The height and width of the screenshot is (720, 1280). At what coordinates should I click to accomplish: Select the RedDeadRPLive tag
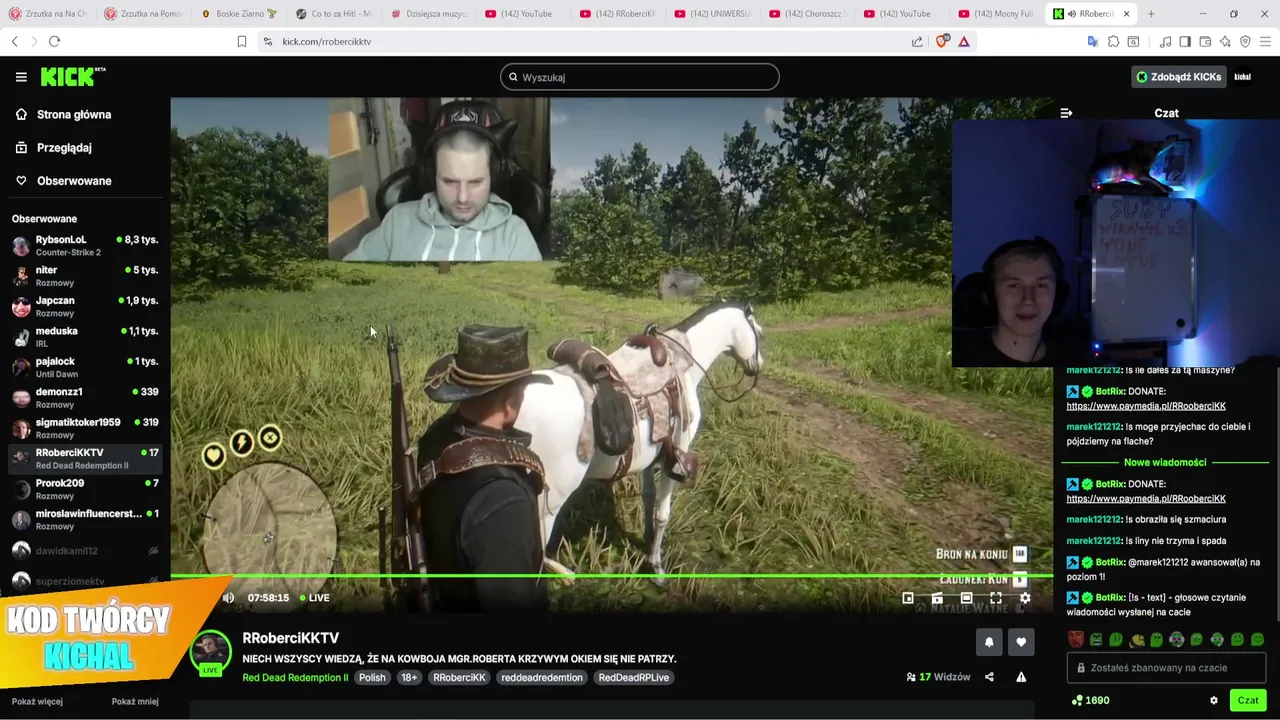click(634, 677)
